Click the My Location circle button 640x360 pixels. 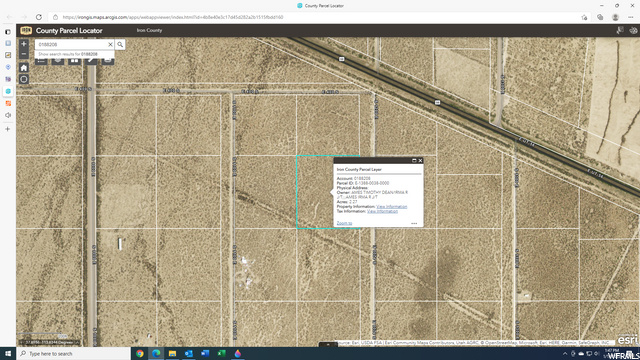pos(24,79)
